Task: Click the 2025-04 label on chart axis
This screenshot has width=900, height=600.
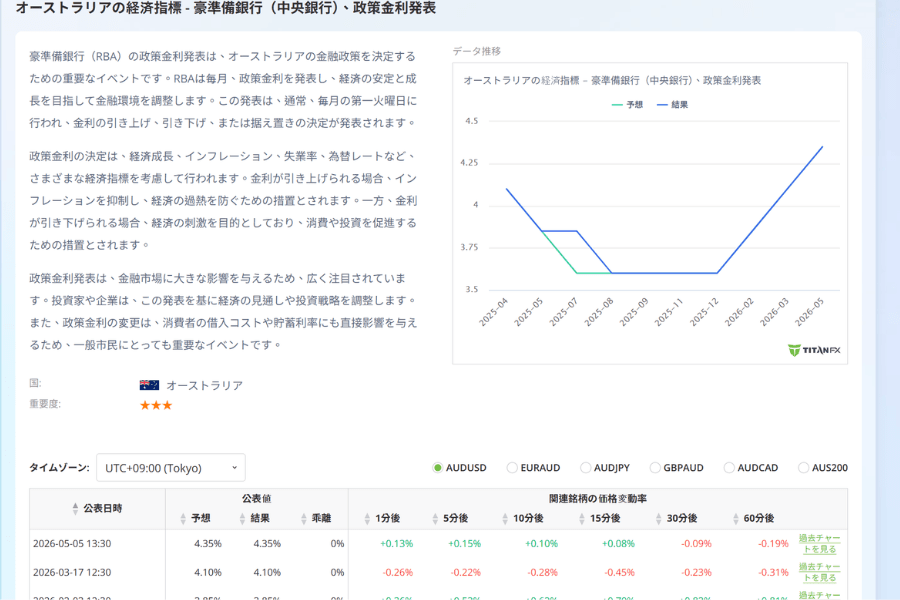Action: click(x=494, y=313)
